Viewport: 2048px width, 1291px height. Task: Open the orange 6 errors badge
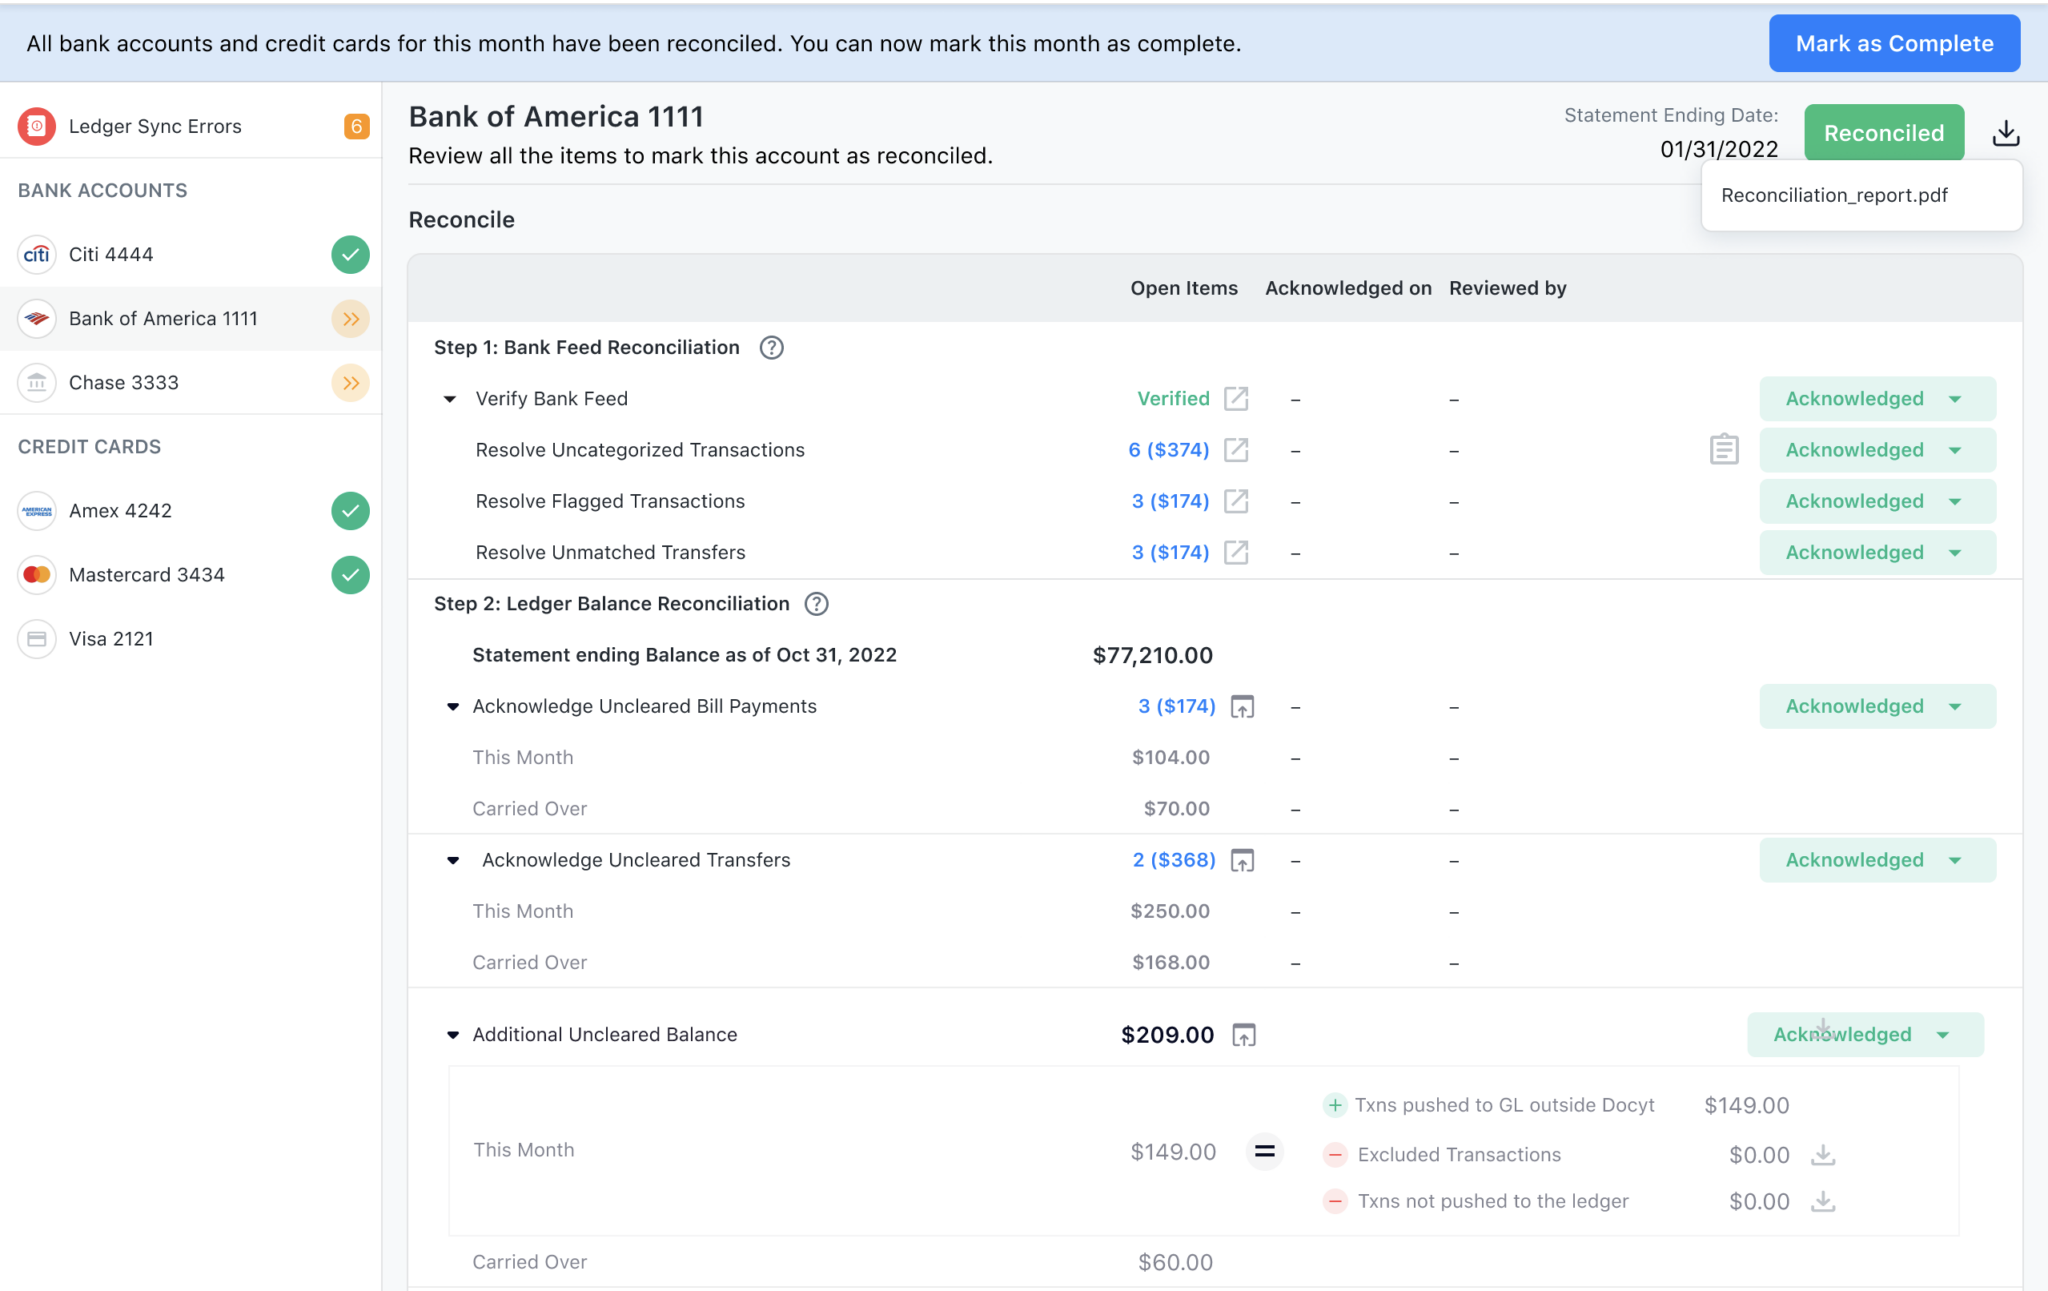pyautogui.click(x=356, y=126)
